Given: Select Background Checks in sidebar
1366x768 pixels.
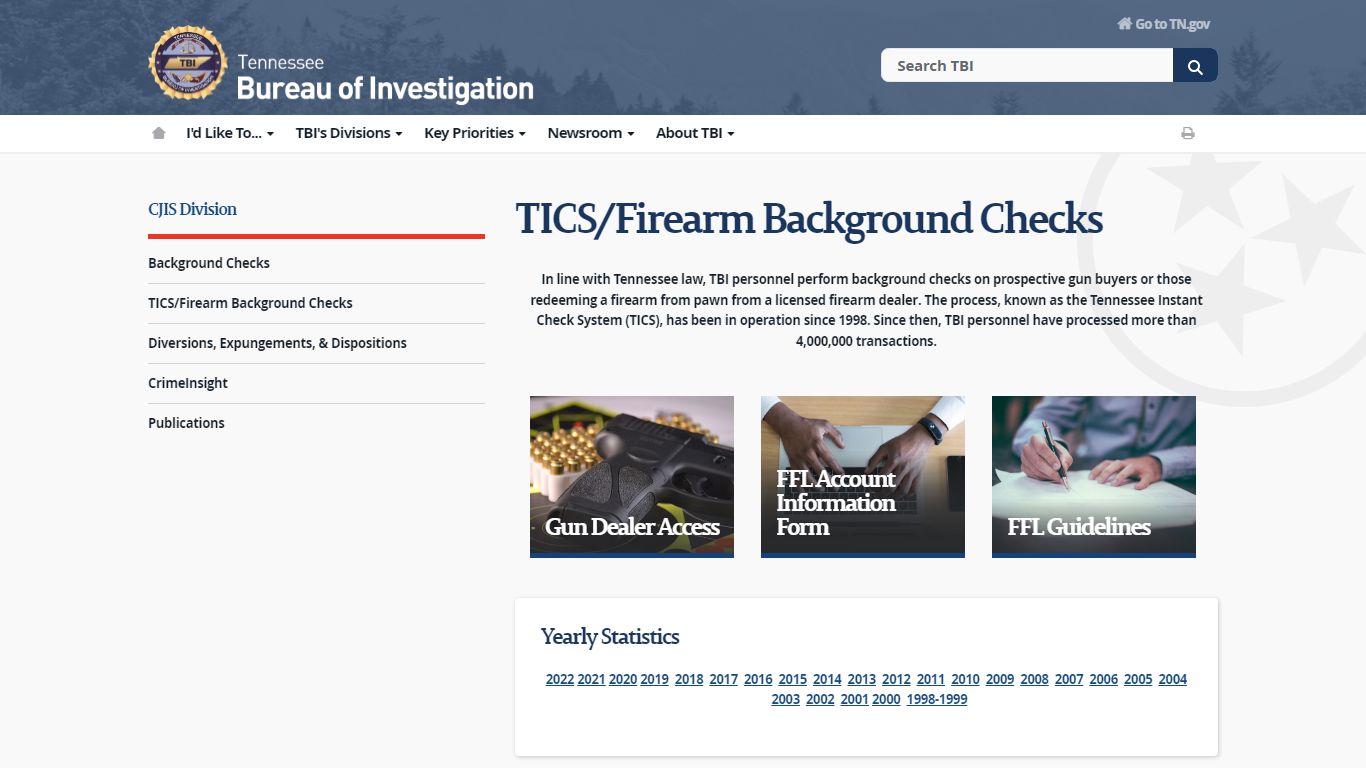Looking at the screenshot, I should 209,263.
